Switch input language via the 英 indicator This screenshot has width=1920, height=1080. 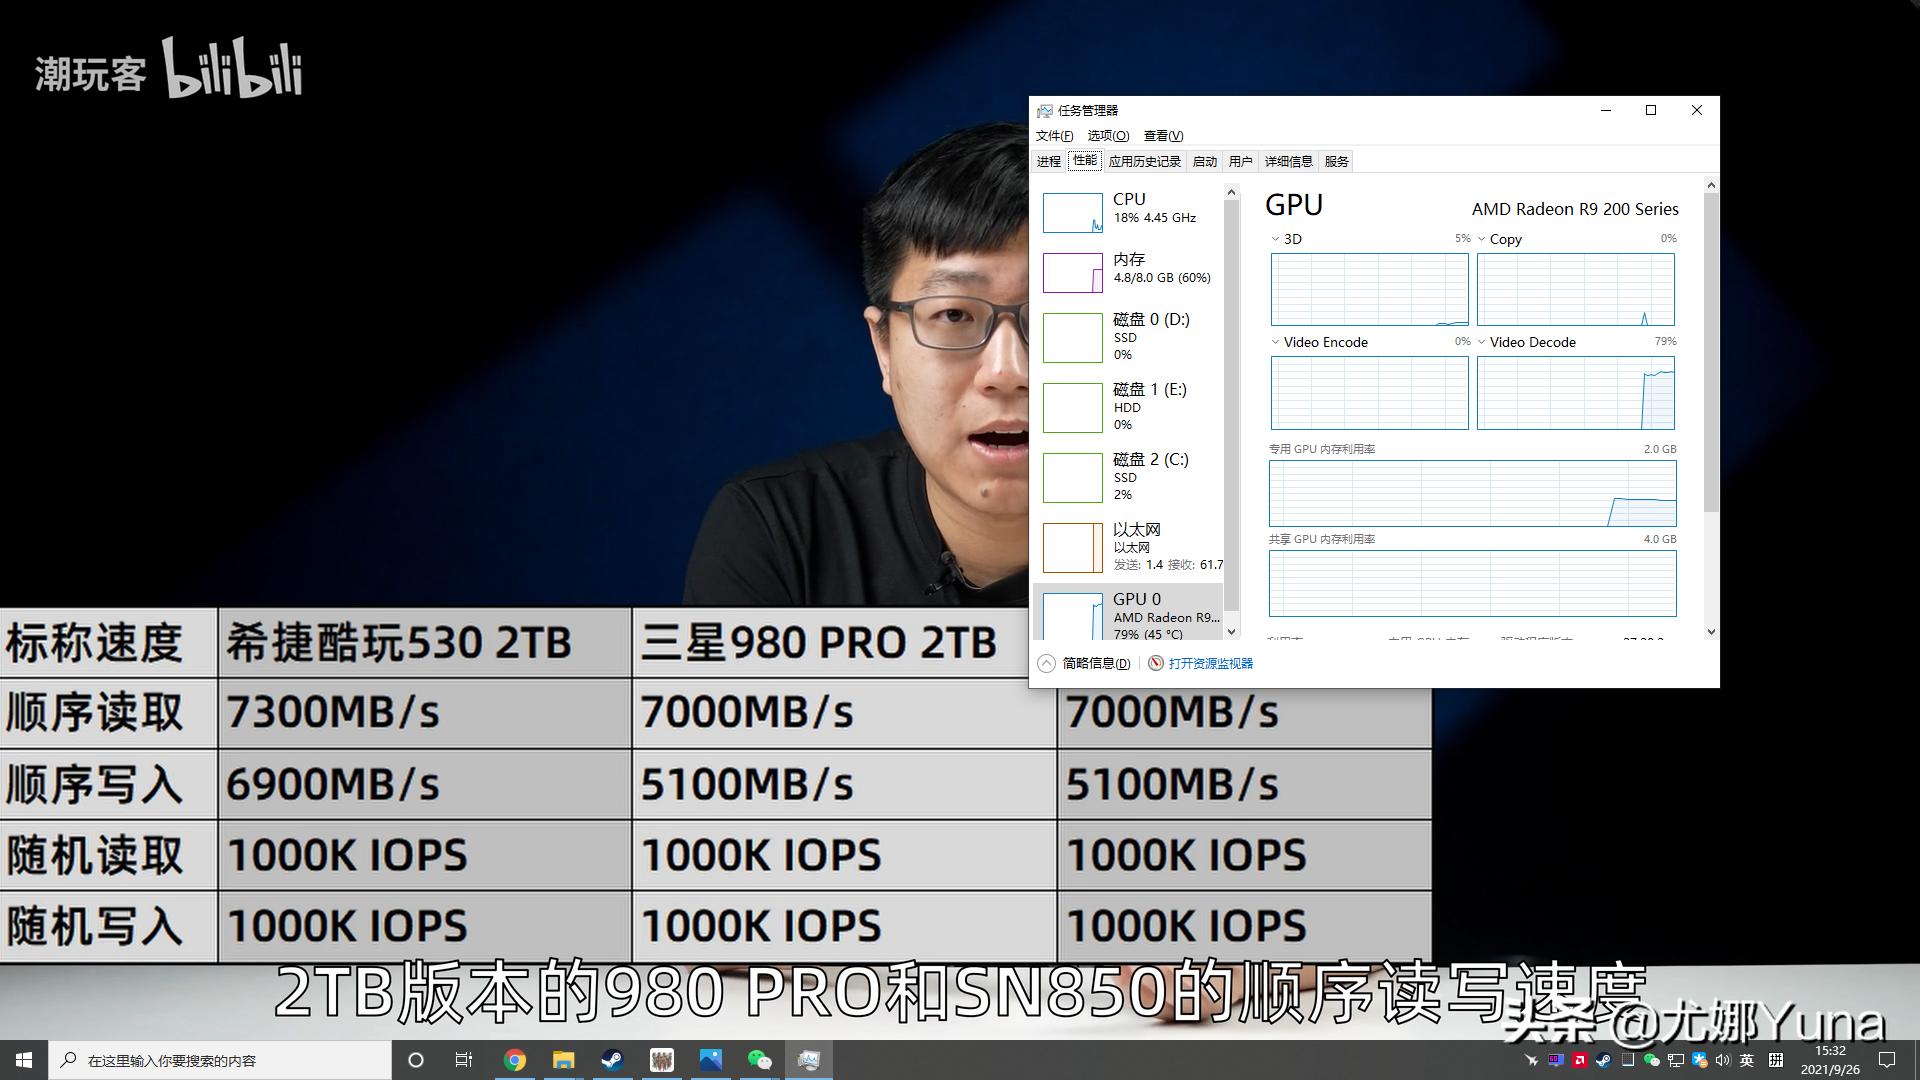pos(1748,1060)
